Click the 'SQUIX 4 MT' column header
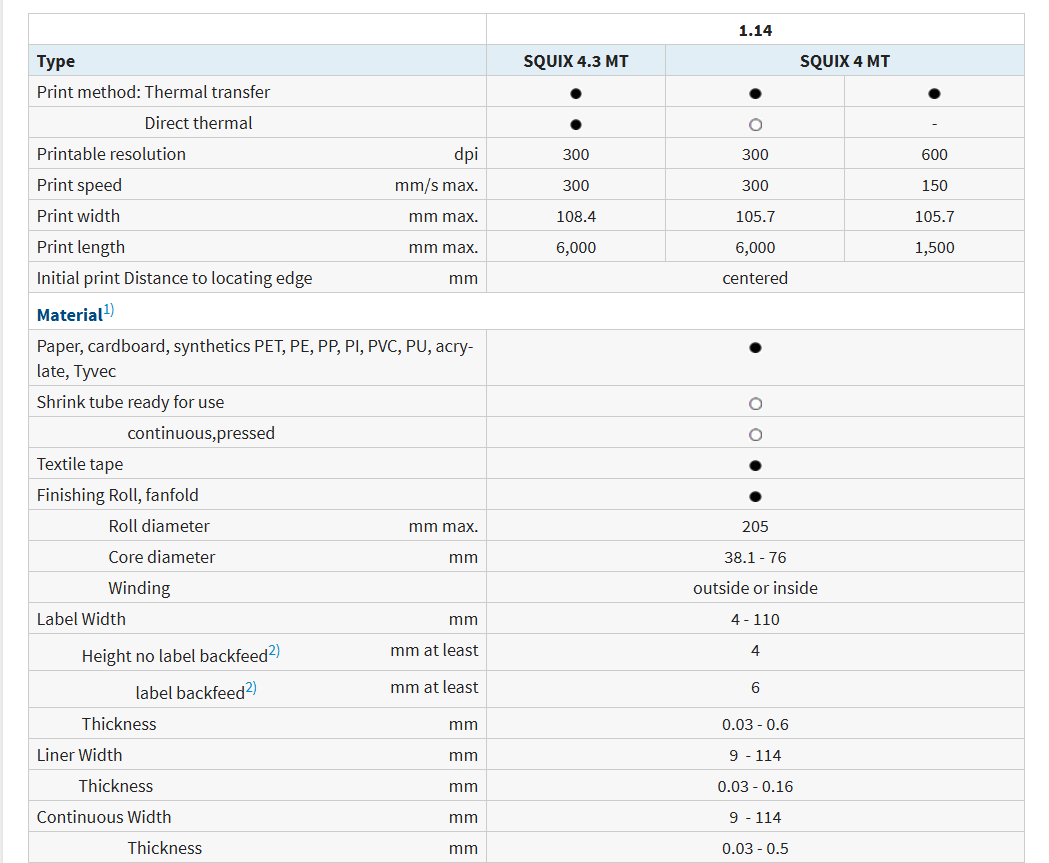The height and width of the screenshot is (863, 1049). (x=845, y=61)
